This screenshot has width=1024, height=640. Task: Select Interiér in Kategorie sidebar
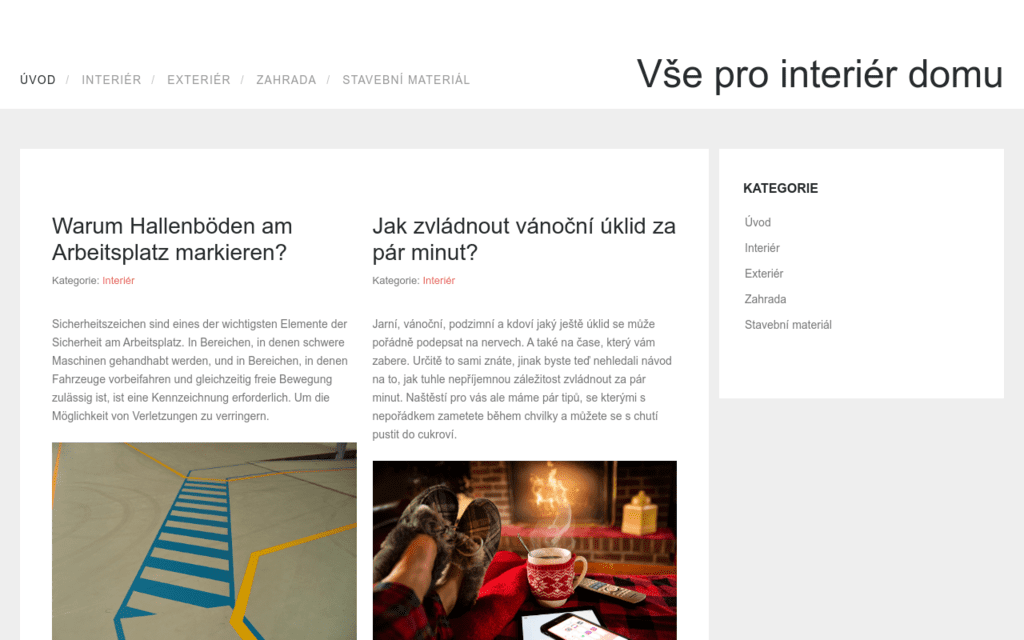(762, 248)
